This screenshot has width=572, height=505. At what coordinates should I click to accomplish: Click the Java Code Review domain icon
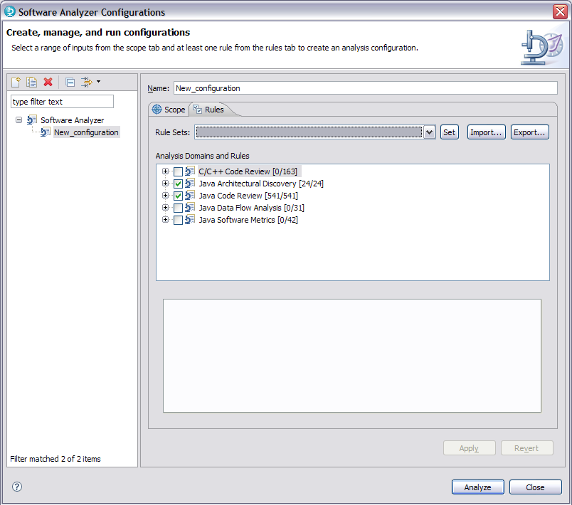coord(190,196)
